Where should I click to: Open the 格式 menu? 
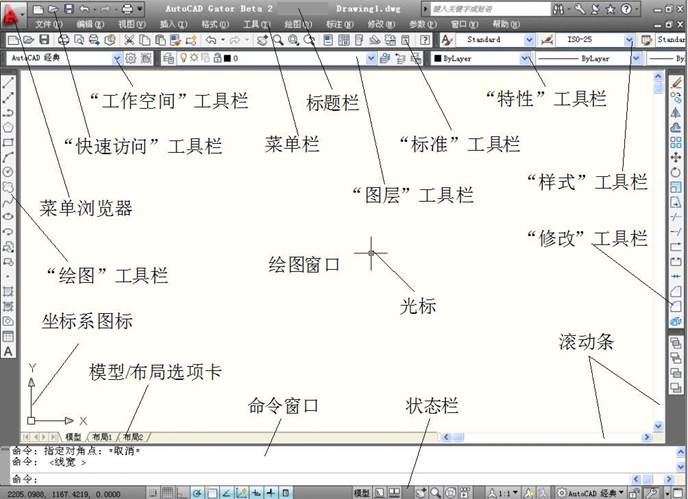(215, 24)
